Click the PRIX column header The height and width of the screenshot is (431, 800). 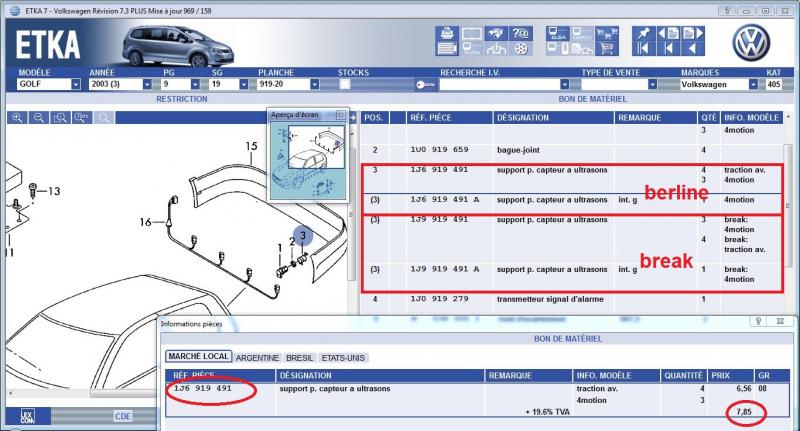(x=730, y=375)
